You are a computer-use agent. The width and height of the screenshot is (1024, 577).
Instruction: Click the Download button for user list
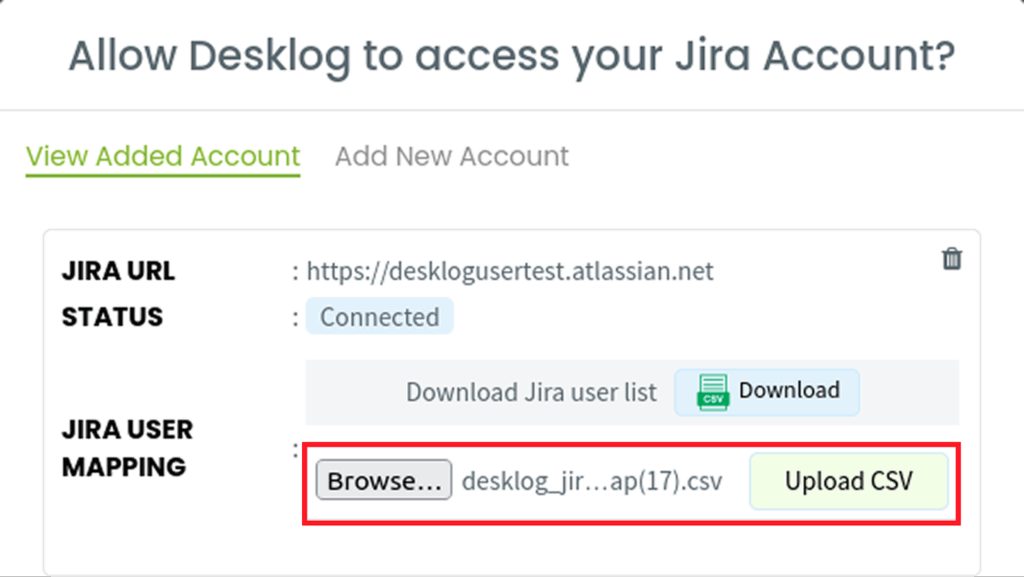point(767,392)
